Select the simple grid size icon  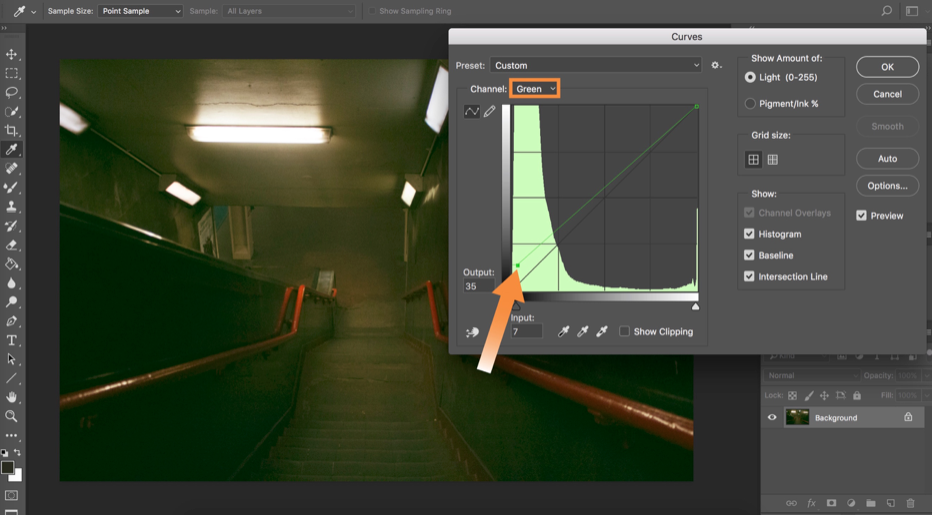[x=753, y=159]
